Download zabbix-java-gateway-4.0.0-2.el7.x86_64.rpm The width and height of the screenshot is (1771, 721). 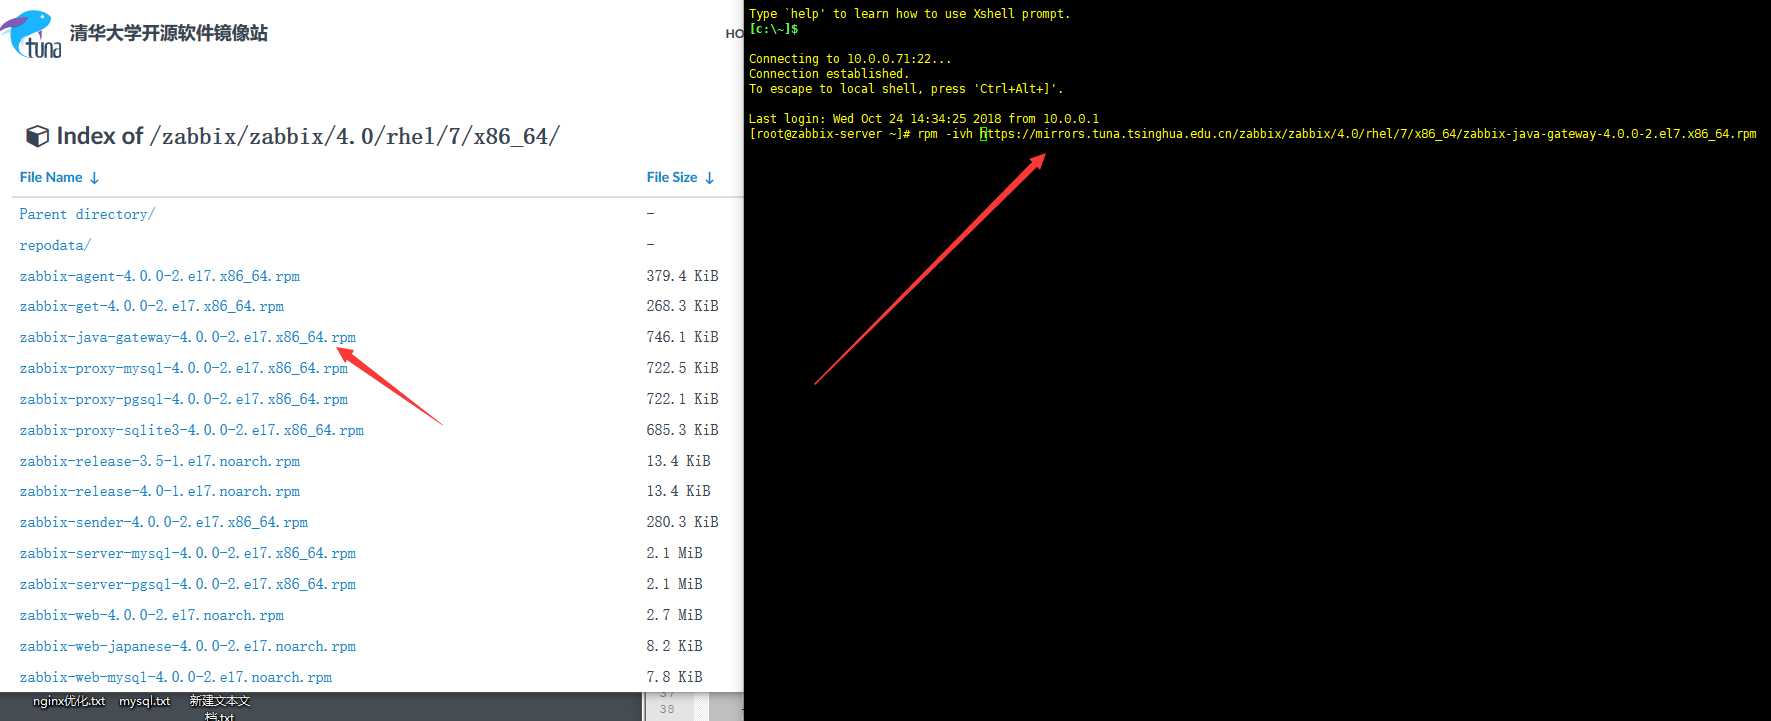(x=188, y=337)
